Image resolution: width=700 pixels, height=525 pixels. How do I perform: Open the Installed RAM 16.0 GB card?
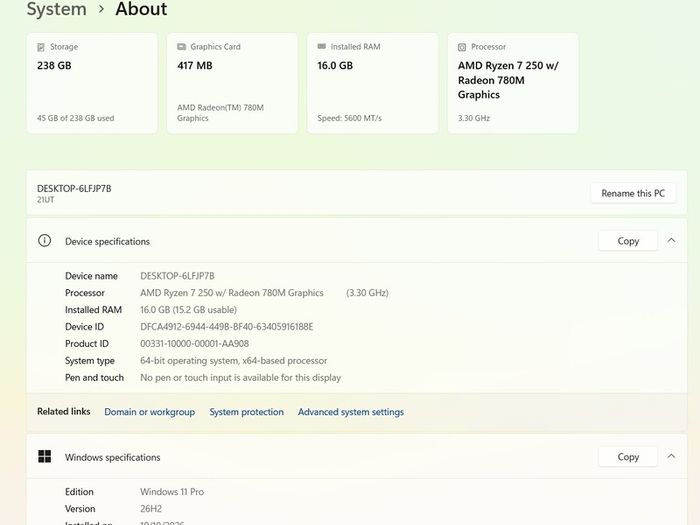point(372,83)
